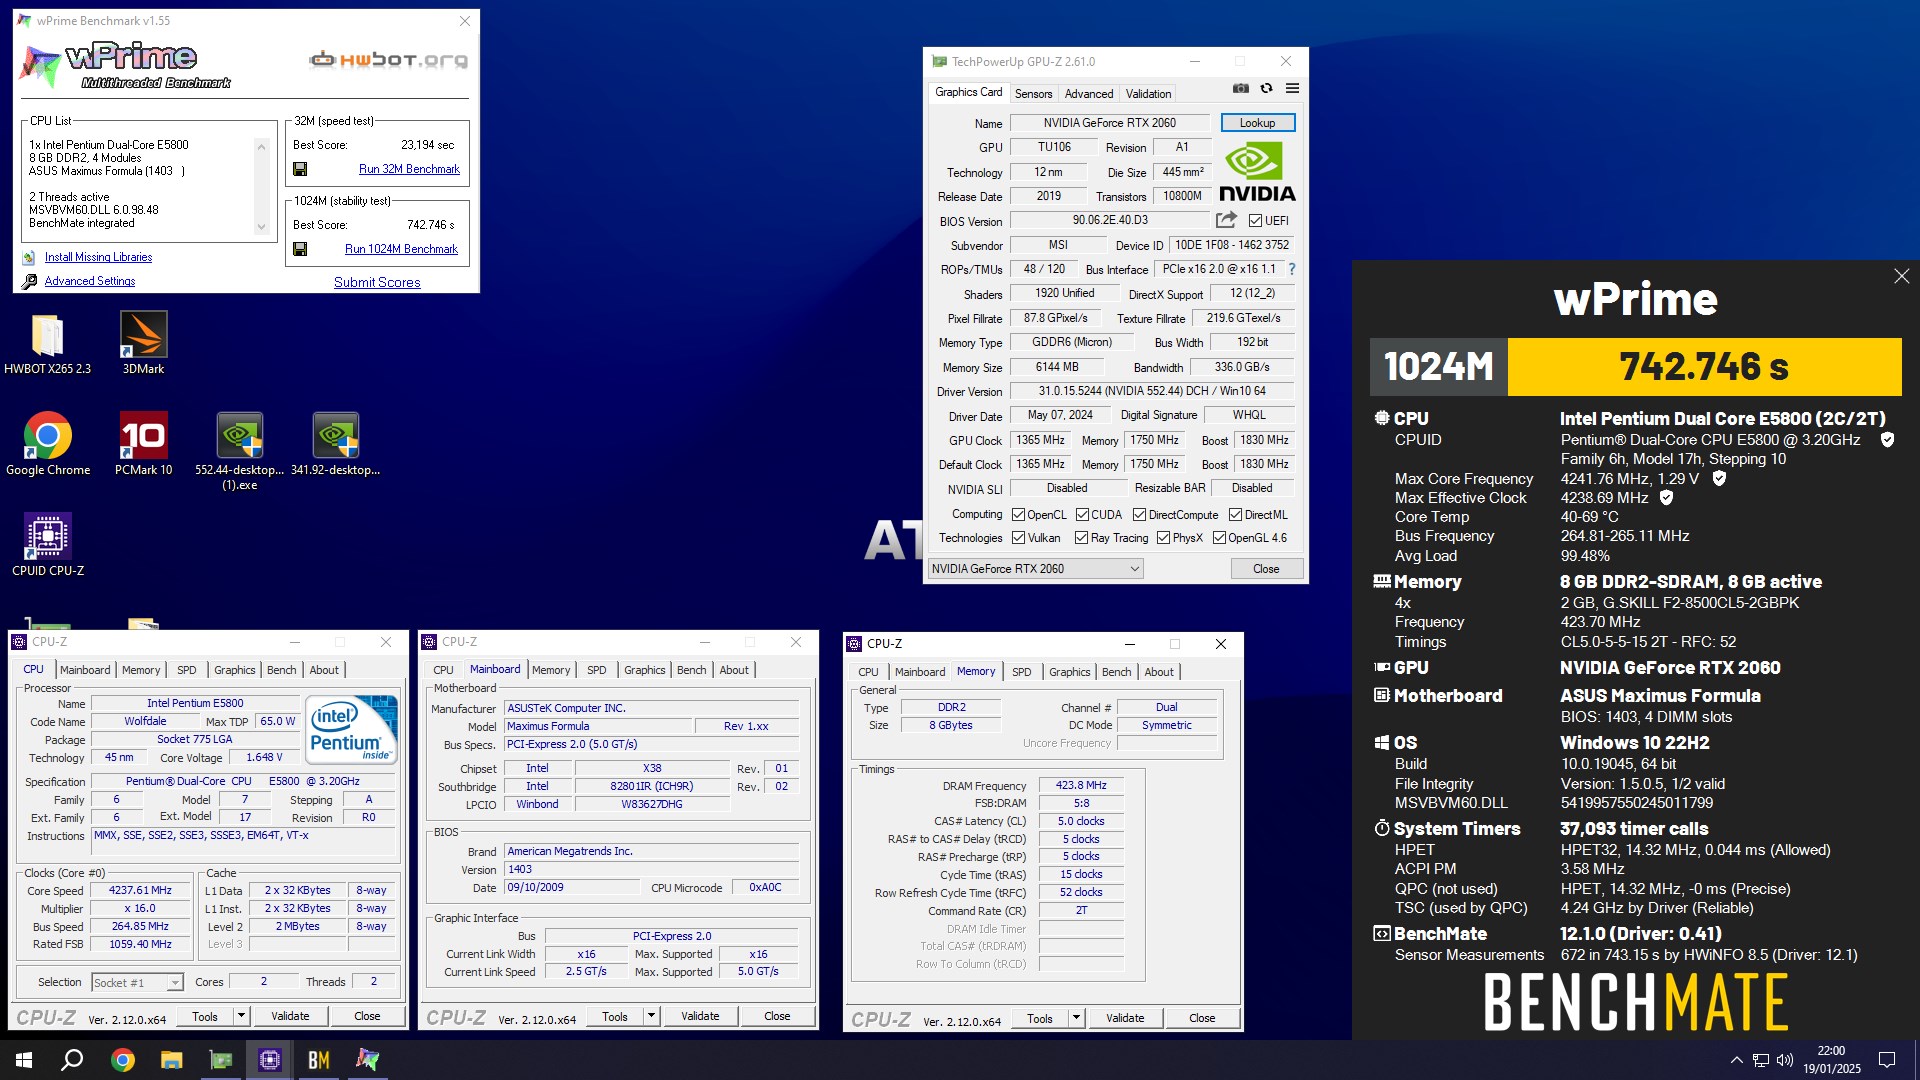This screenshot has height=1080, width=1920.
Task: Open the taskbar Search icon
Action: click(x=72, y=1060)
